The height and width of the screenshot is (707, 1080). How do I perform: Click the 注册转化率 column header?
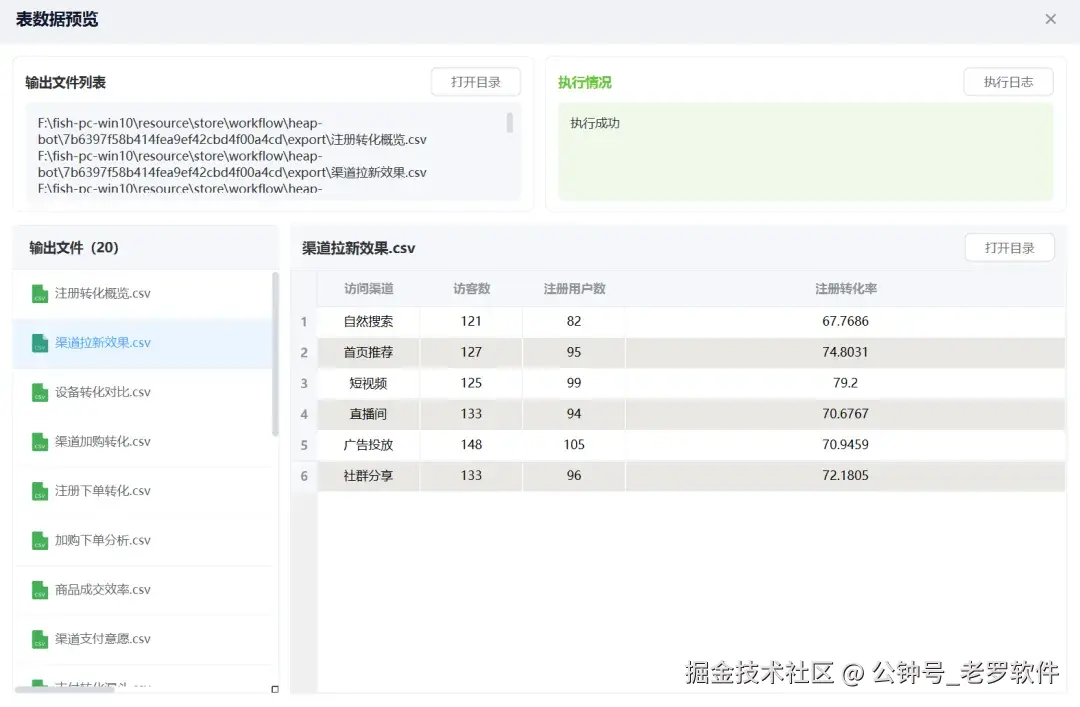(845, 289)
